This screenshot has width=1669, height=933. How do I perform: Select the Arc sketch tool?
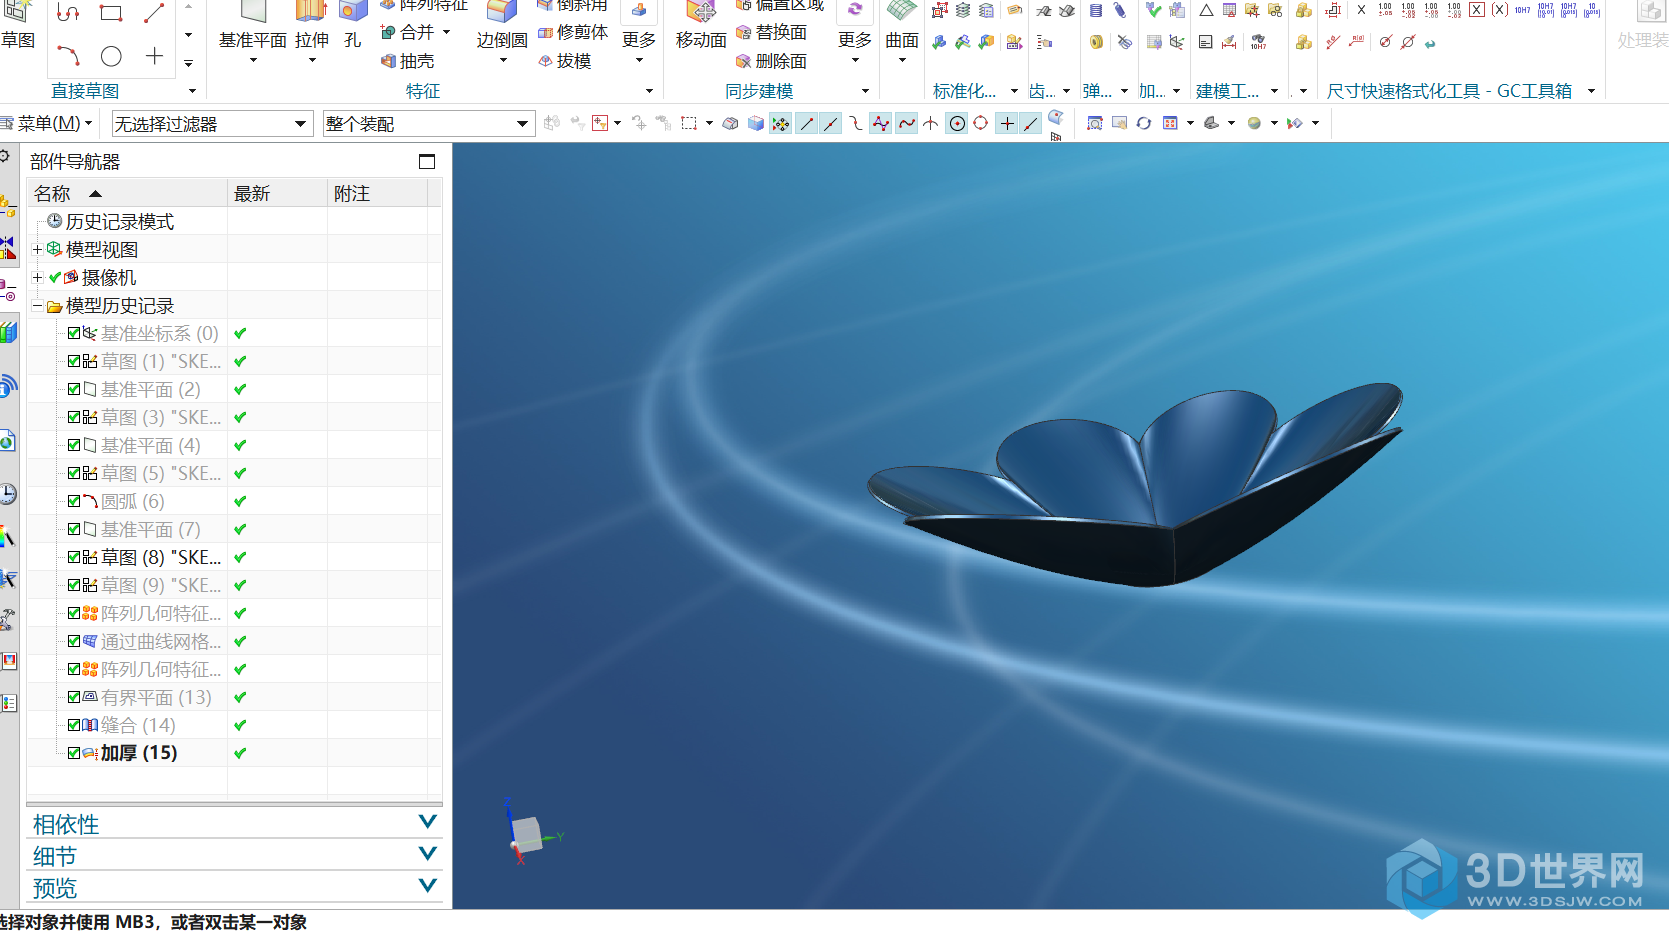[x=68, y=56]
